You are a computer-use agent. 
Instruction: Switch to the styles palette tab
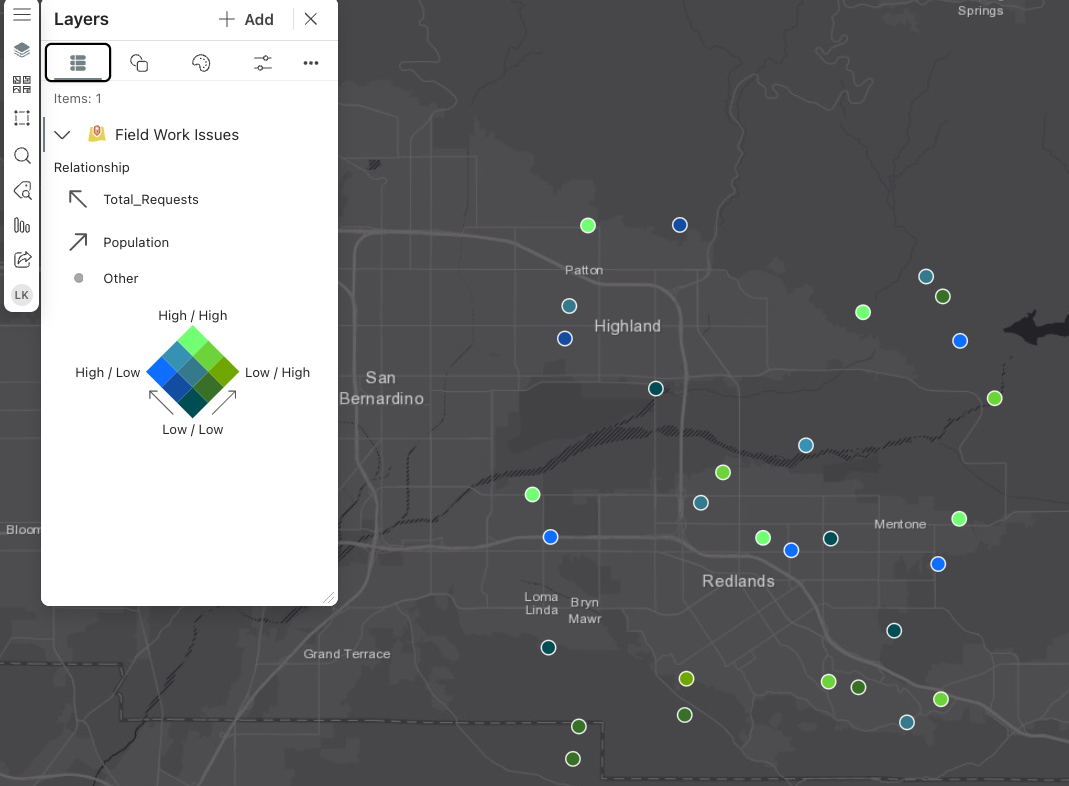click(x=201, y=63)
